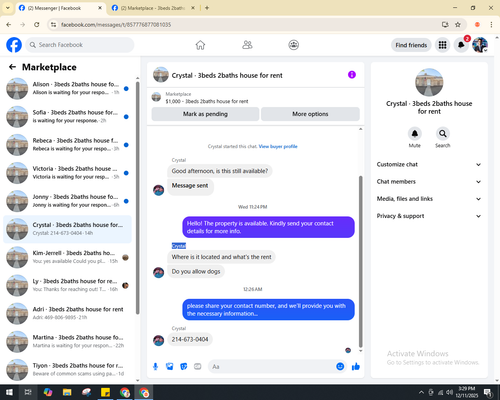Click the Facebook logo

click(14, 45)
